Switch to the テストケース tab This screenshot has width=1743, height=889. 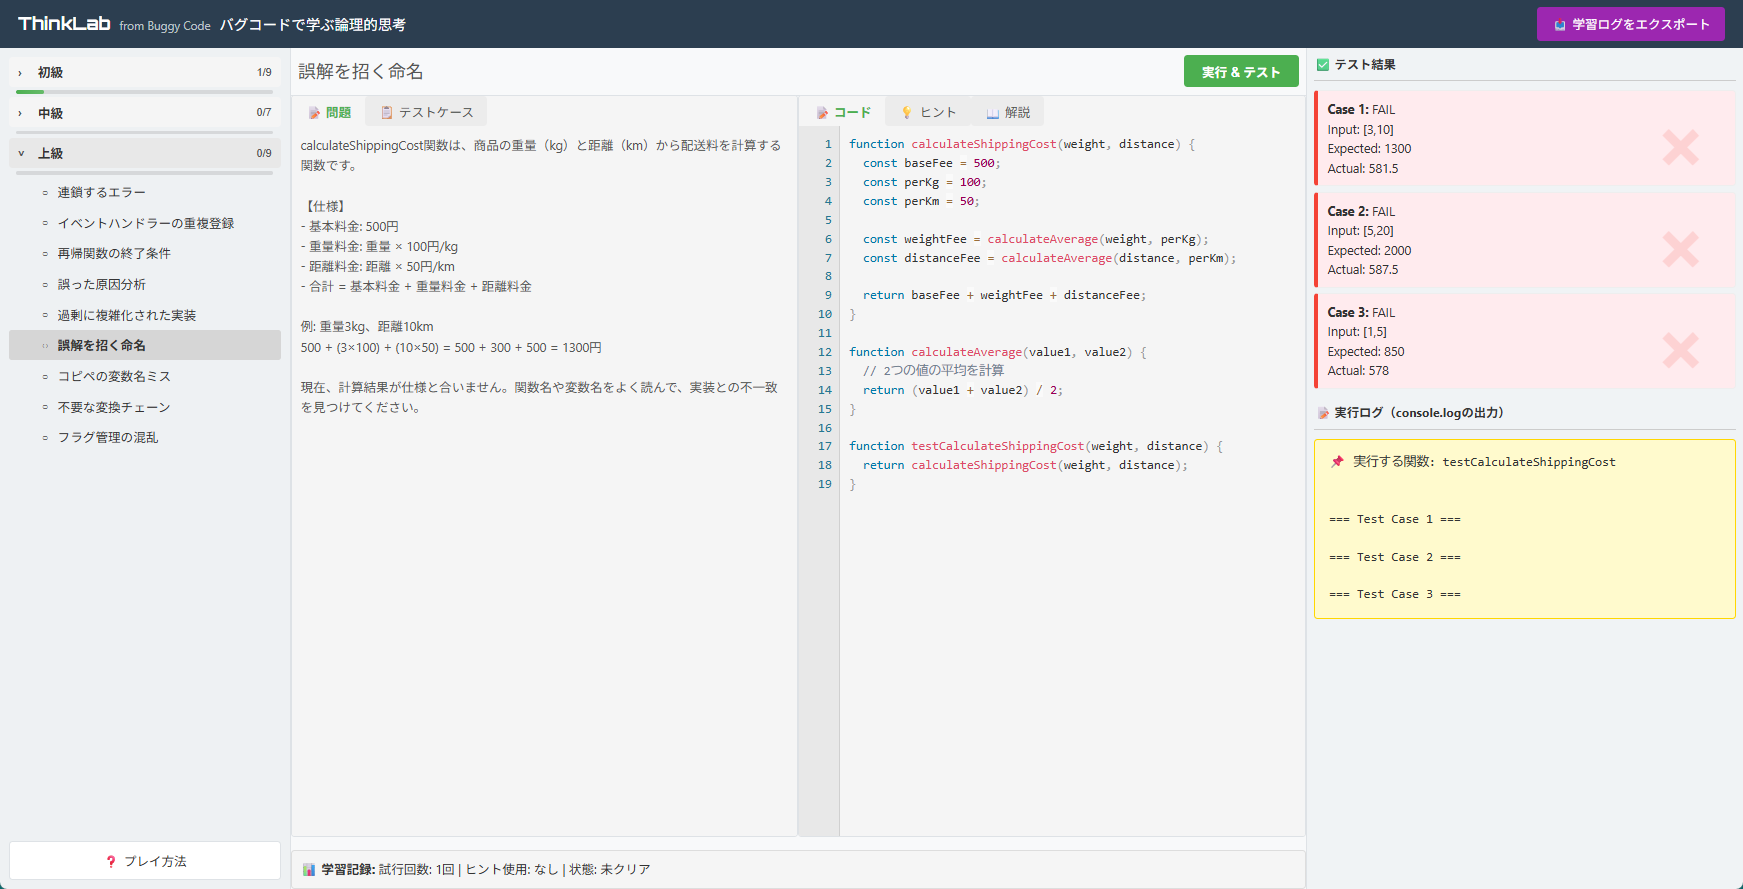(427, 112)
